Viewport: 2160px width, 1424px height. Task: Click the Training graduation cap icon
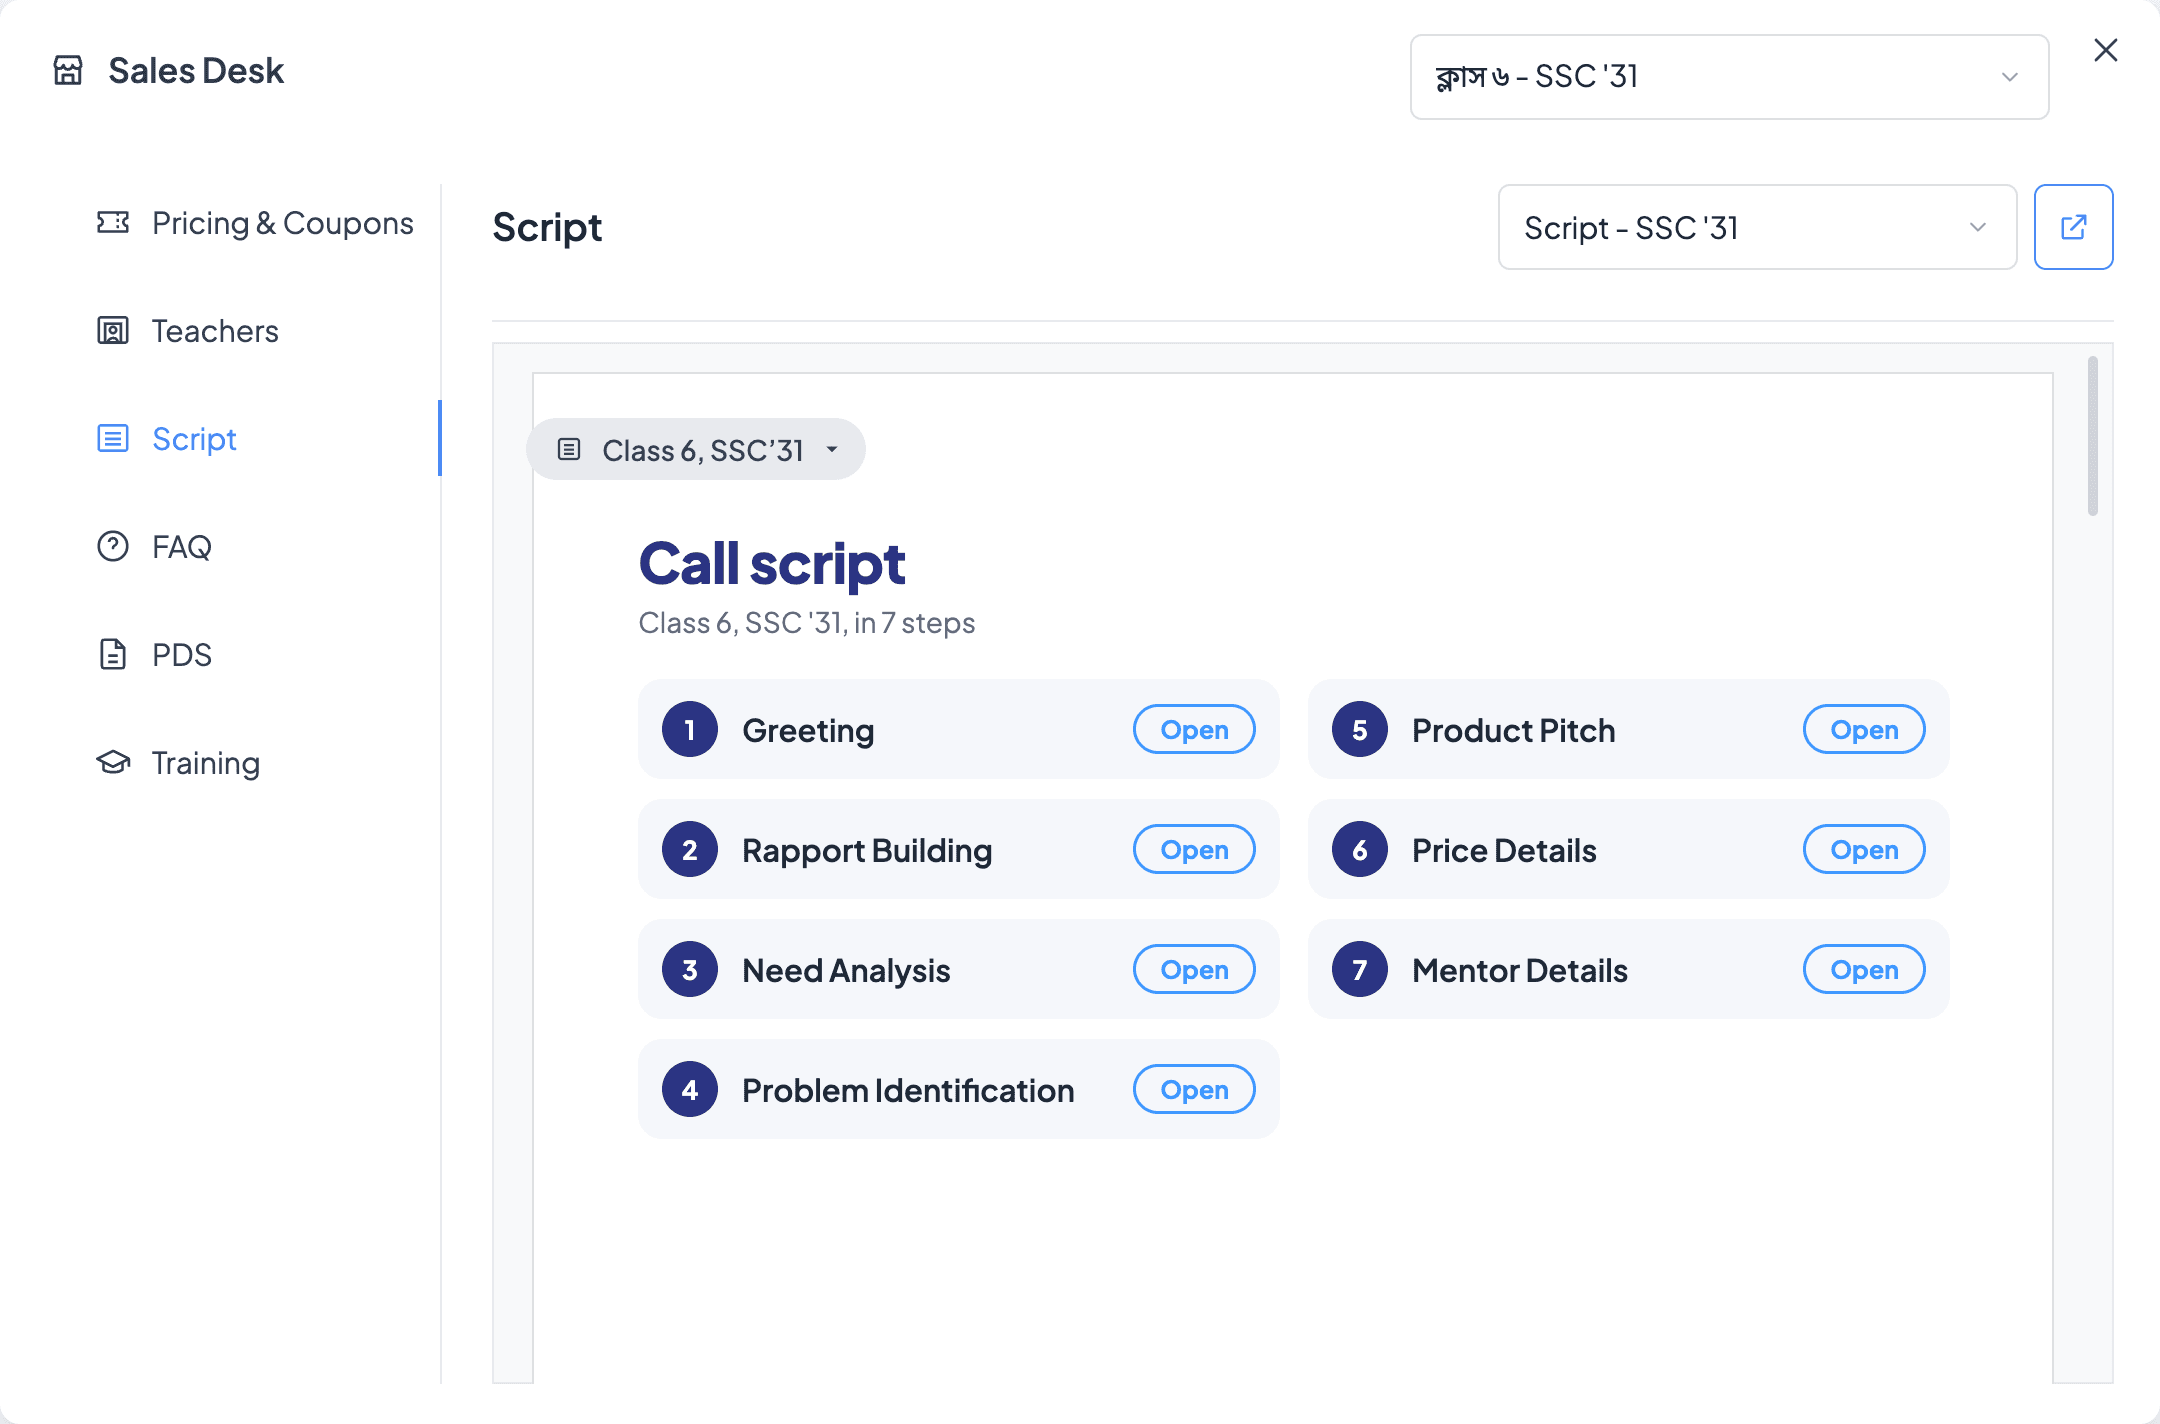coord(113,762)
